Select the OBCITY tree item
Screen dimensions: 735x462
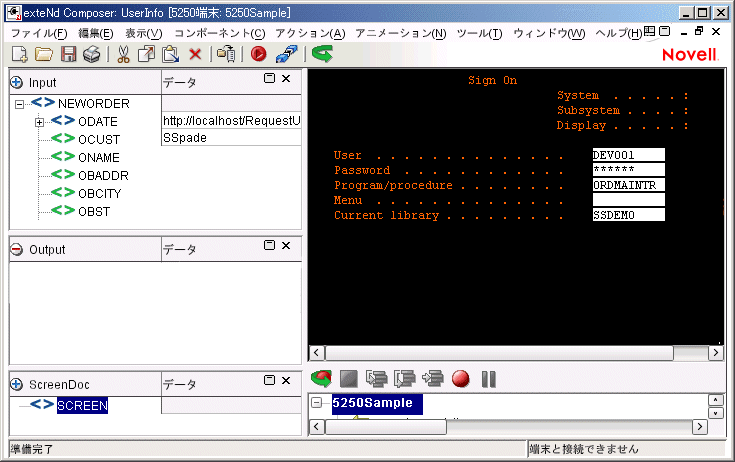[99, 194]
